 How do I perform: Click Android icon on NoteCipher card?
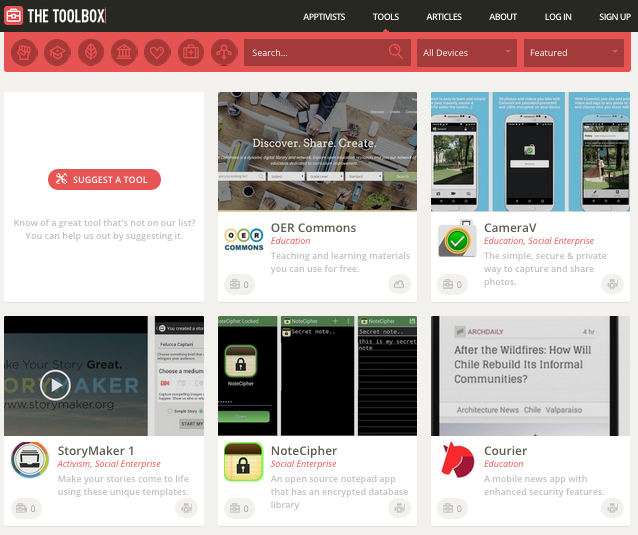[x=399, y=508]
